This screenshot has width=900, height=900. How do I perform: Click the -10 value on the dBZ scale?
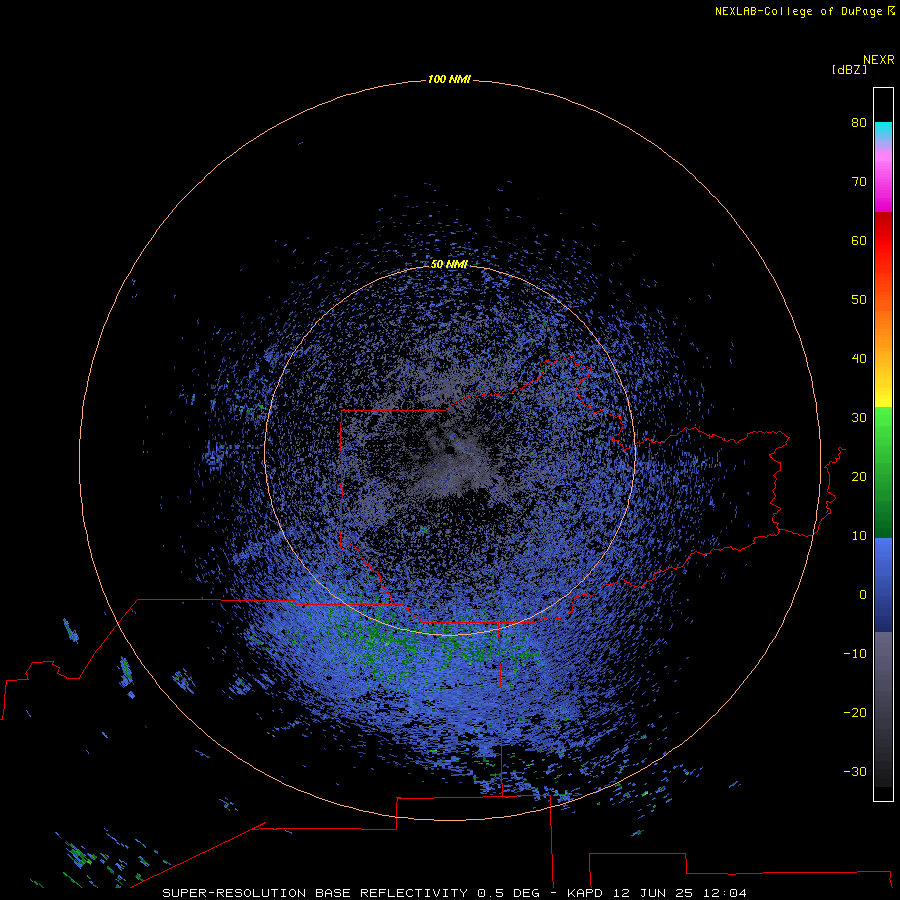(x=855, y=653)
